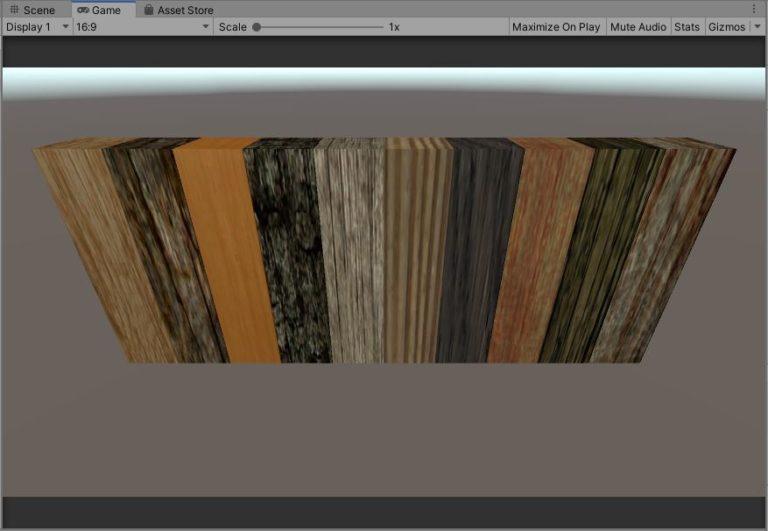Show the Stats overlay

click(x=687, y=27)
